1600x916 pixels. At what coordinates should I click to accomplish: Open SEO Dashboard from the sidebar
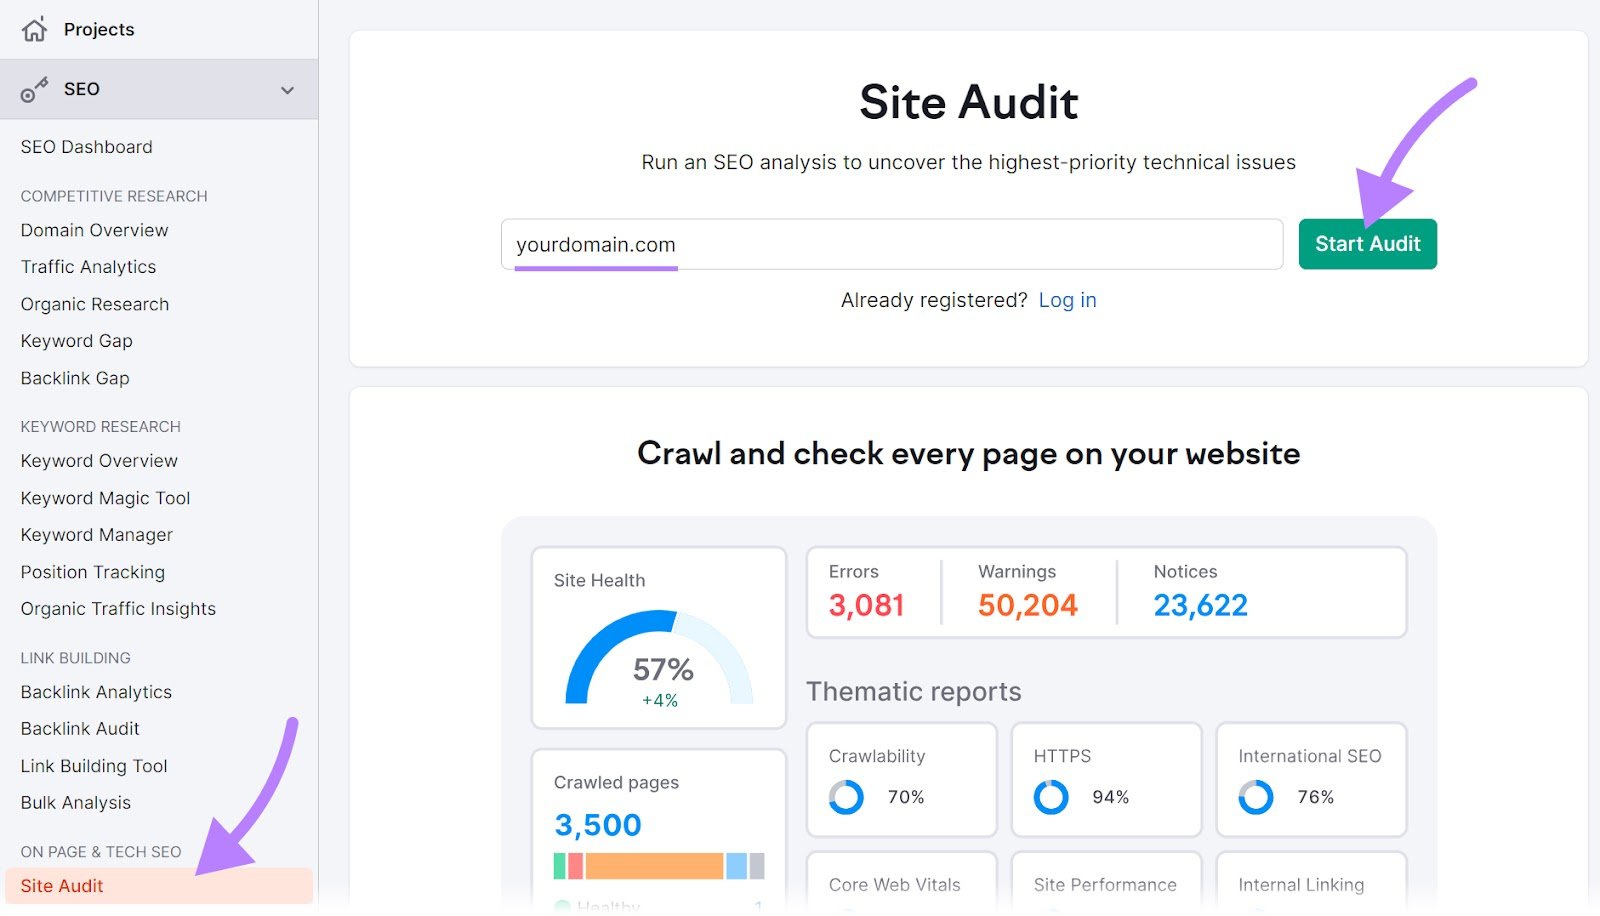click(86, 146)
